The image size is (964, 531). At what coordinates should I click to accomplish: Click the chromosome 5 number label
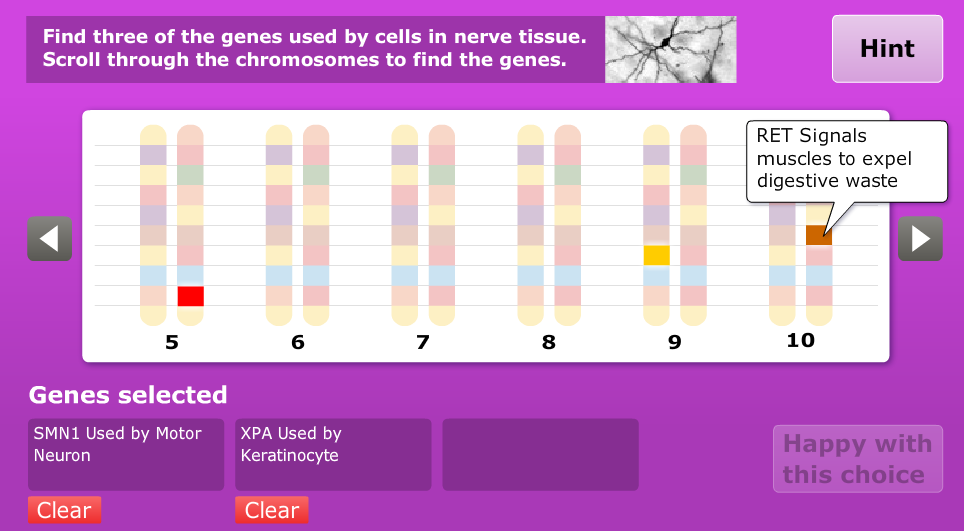click(172, 342)
